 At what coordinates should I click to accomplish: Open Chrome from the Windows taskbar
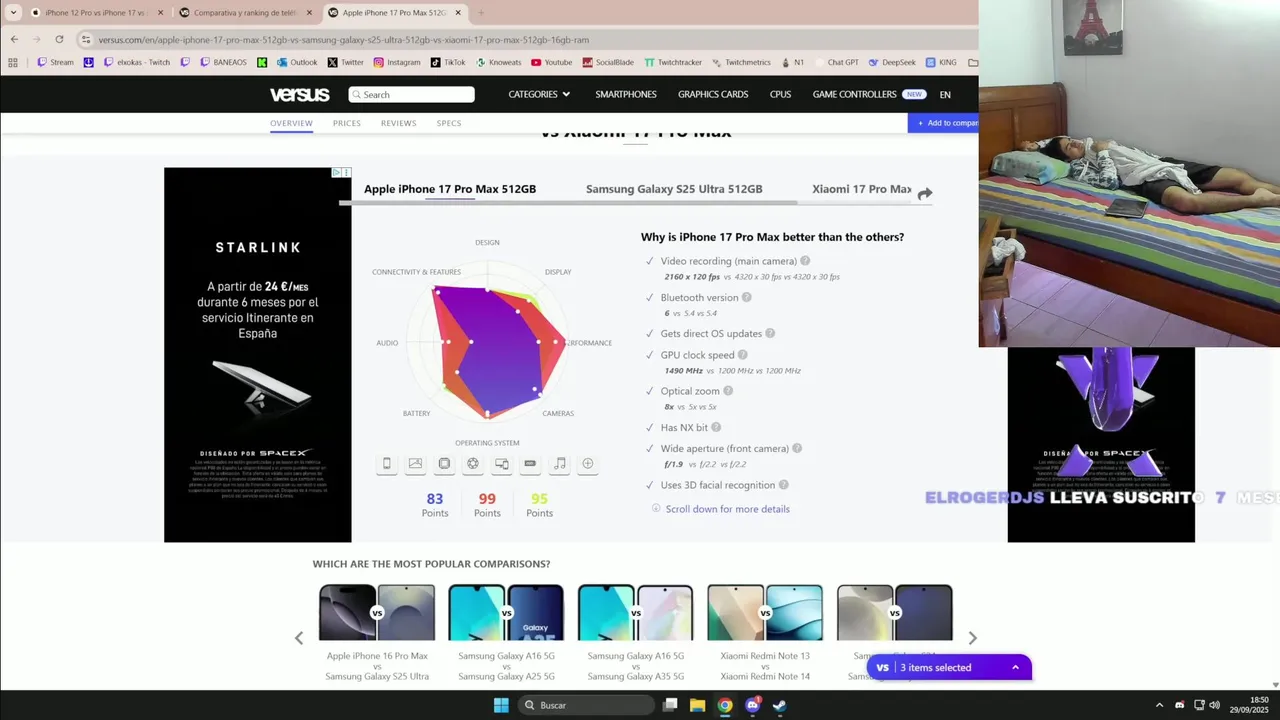(725, 705)
